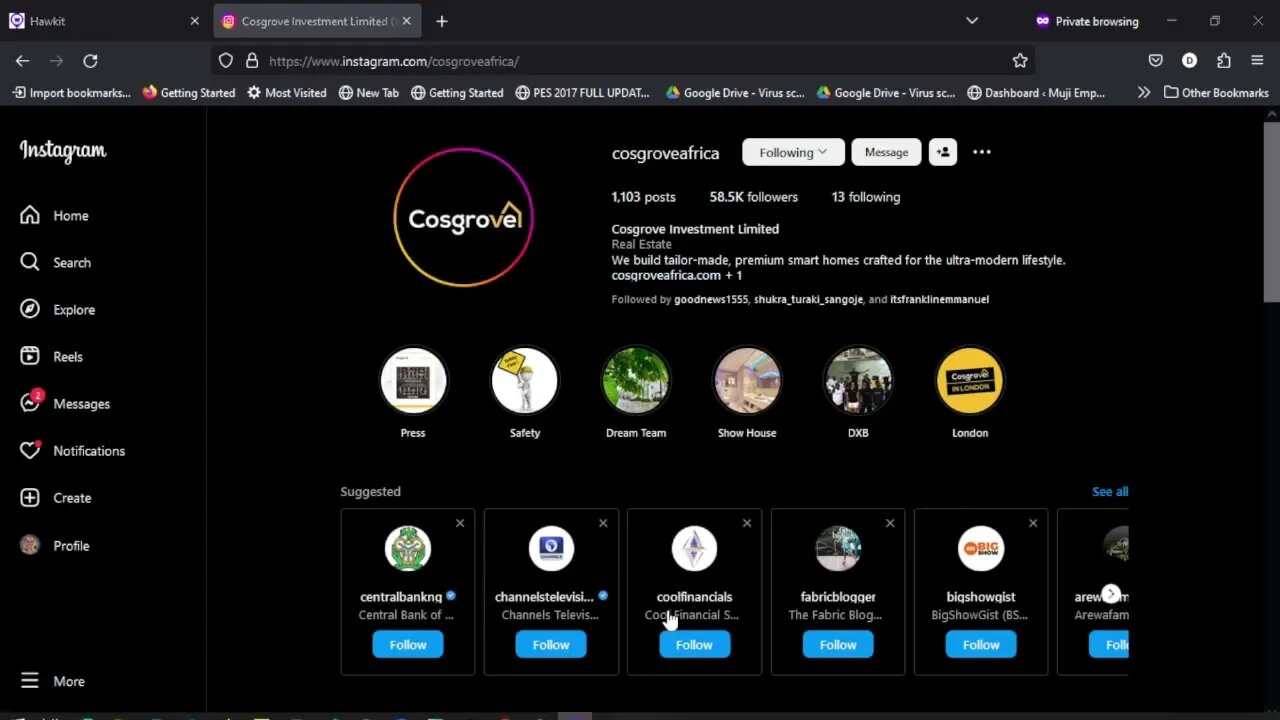Image resolution: width=1280 pixels, height=720 pixels.
Task: Open cosgroveafrica.com website link
Action: coord(666,275)
